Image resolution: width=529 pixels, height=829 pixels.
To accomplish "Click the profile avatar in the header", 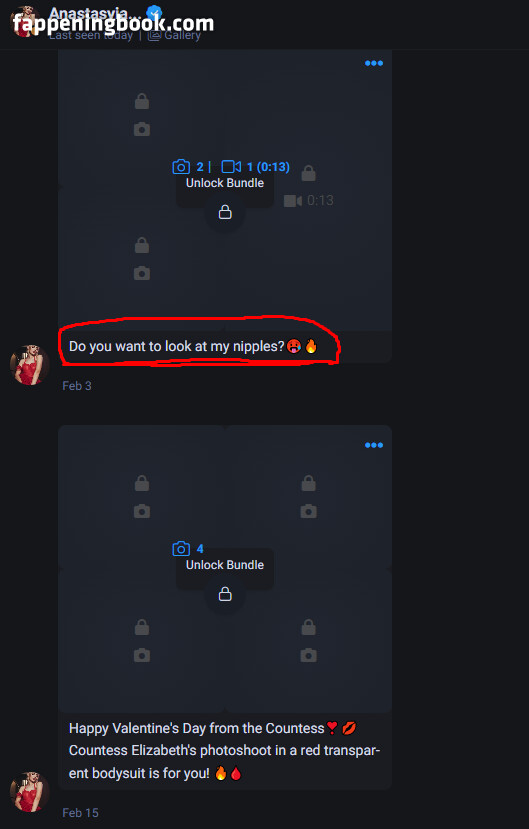I will [x=25, y=22].
